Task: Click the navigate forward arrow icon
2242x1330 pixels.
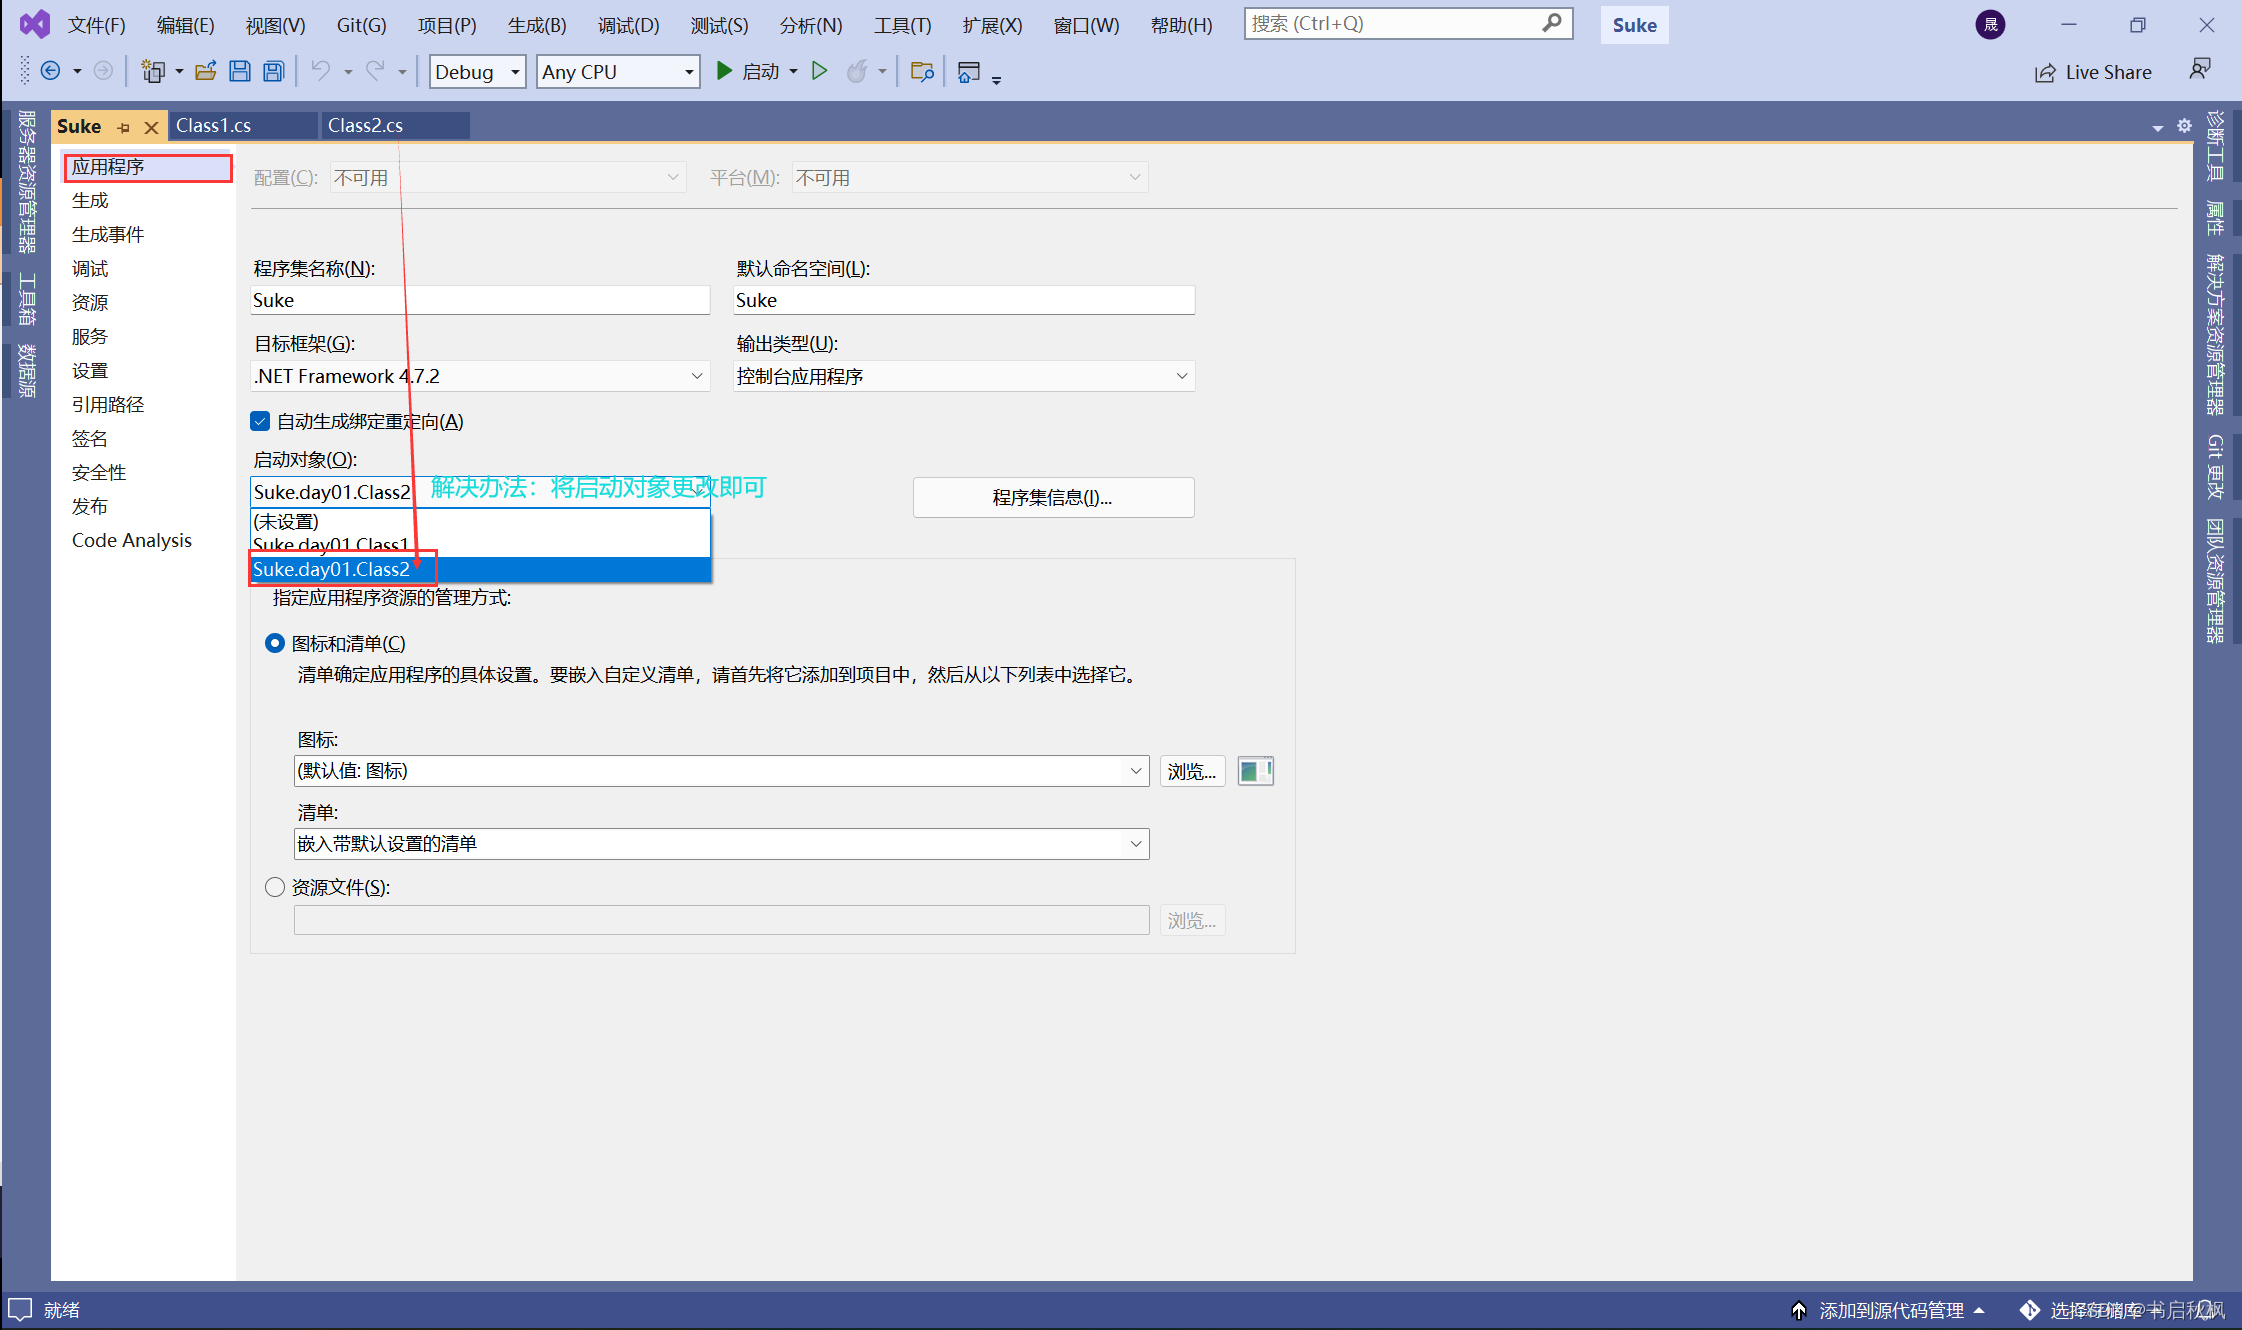Action: pyautogui.click(x=103, y=71)
